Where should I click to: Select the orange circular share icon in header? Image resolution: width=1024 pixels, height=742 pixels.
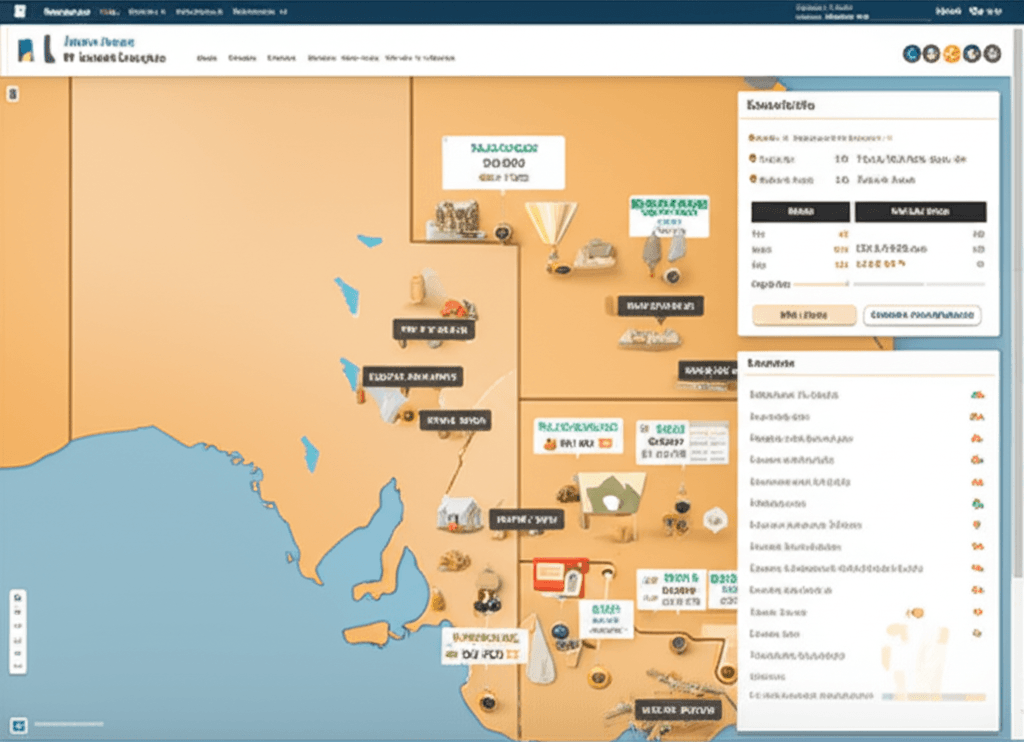click(952, 54)
